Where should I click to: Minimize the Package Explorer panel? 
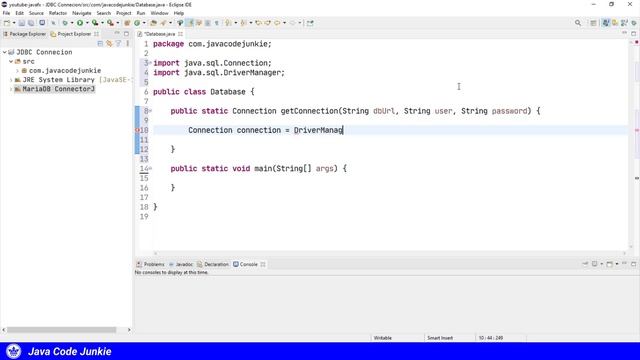pyautogui.click(x=117, y=34)
